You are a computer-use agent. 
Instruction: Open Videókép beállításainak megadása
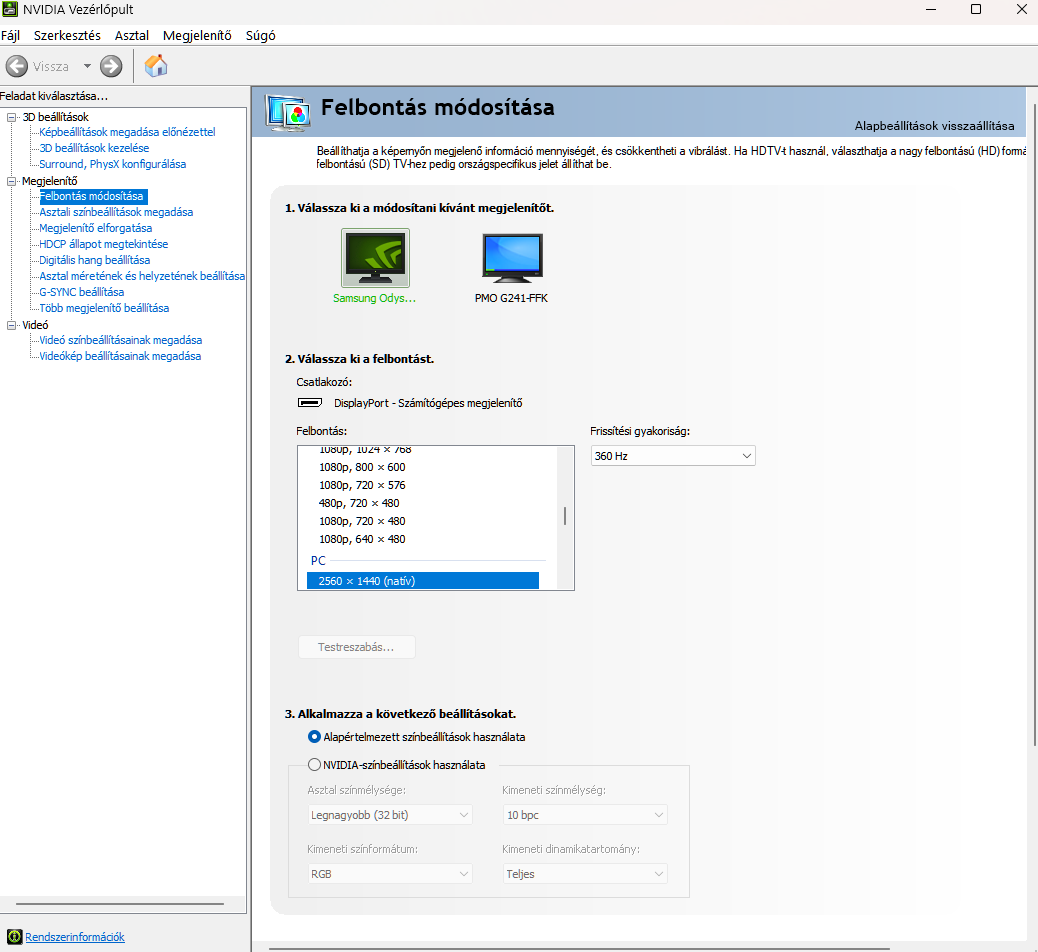(120, 356)
